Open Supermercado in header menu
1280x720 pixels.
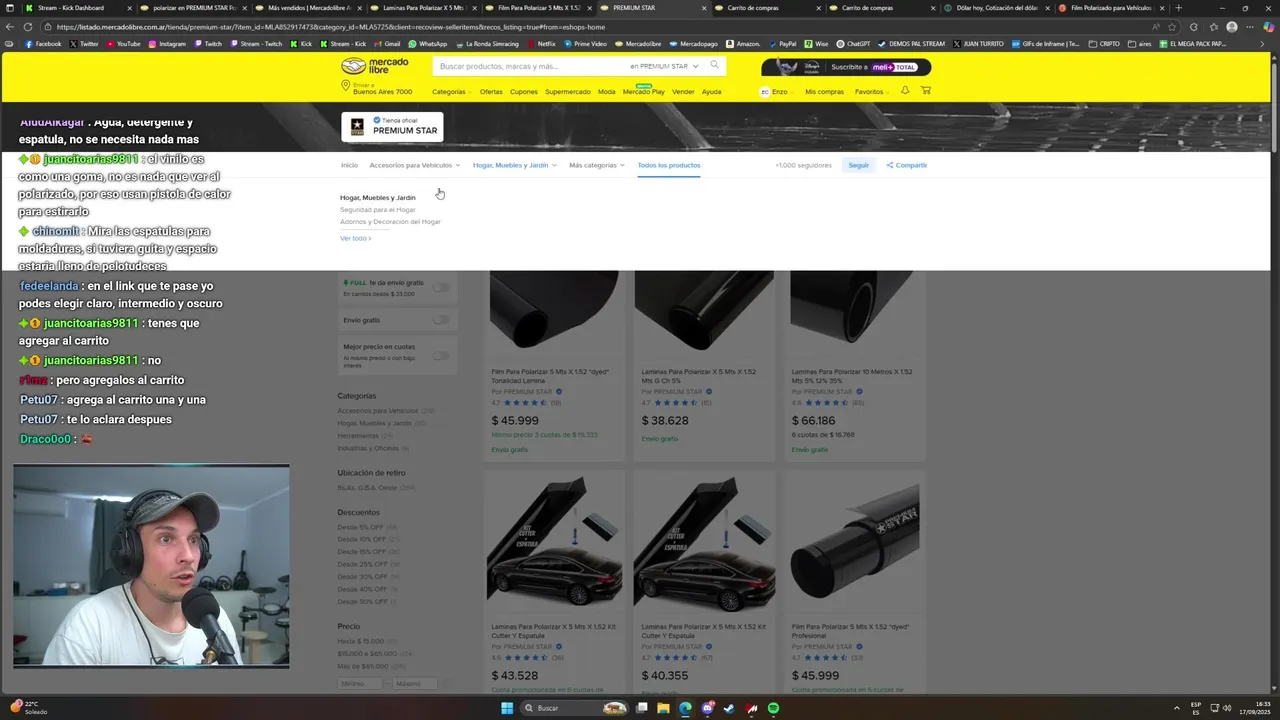(x=568, y=91)
